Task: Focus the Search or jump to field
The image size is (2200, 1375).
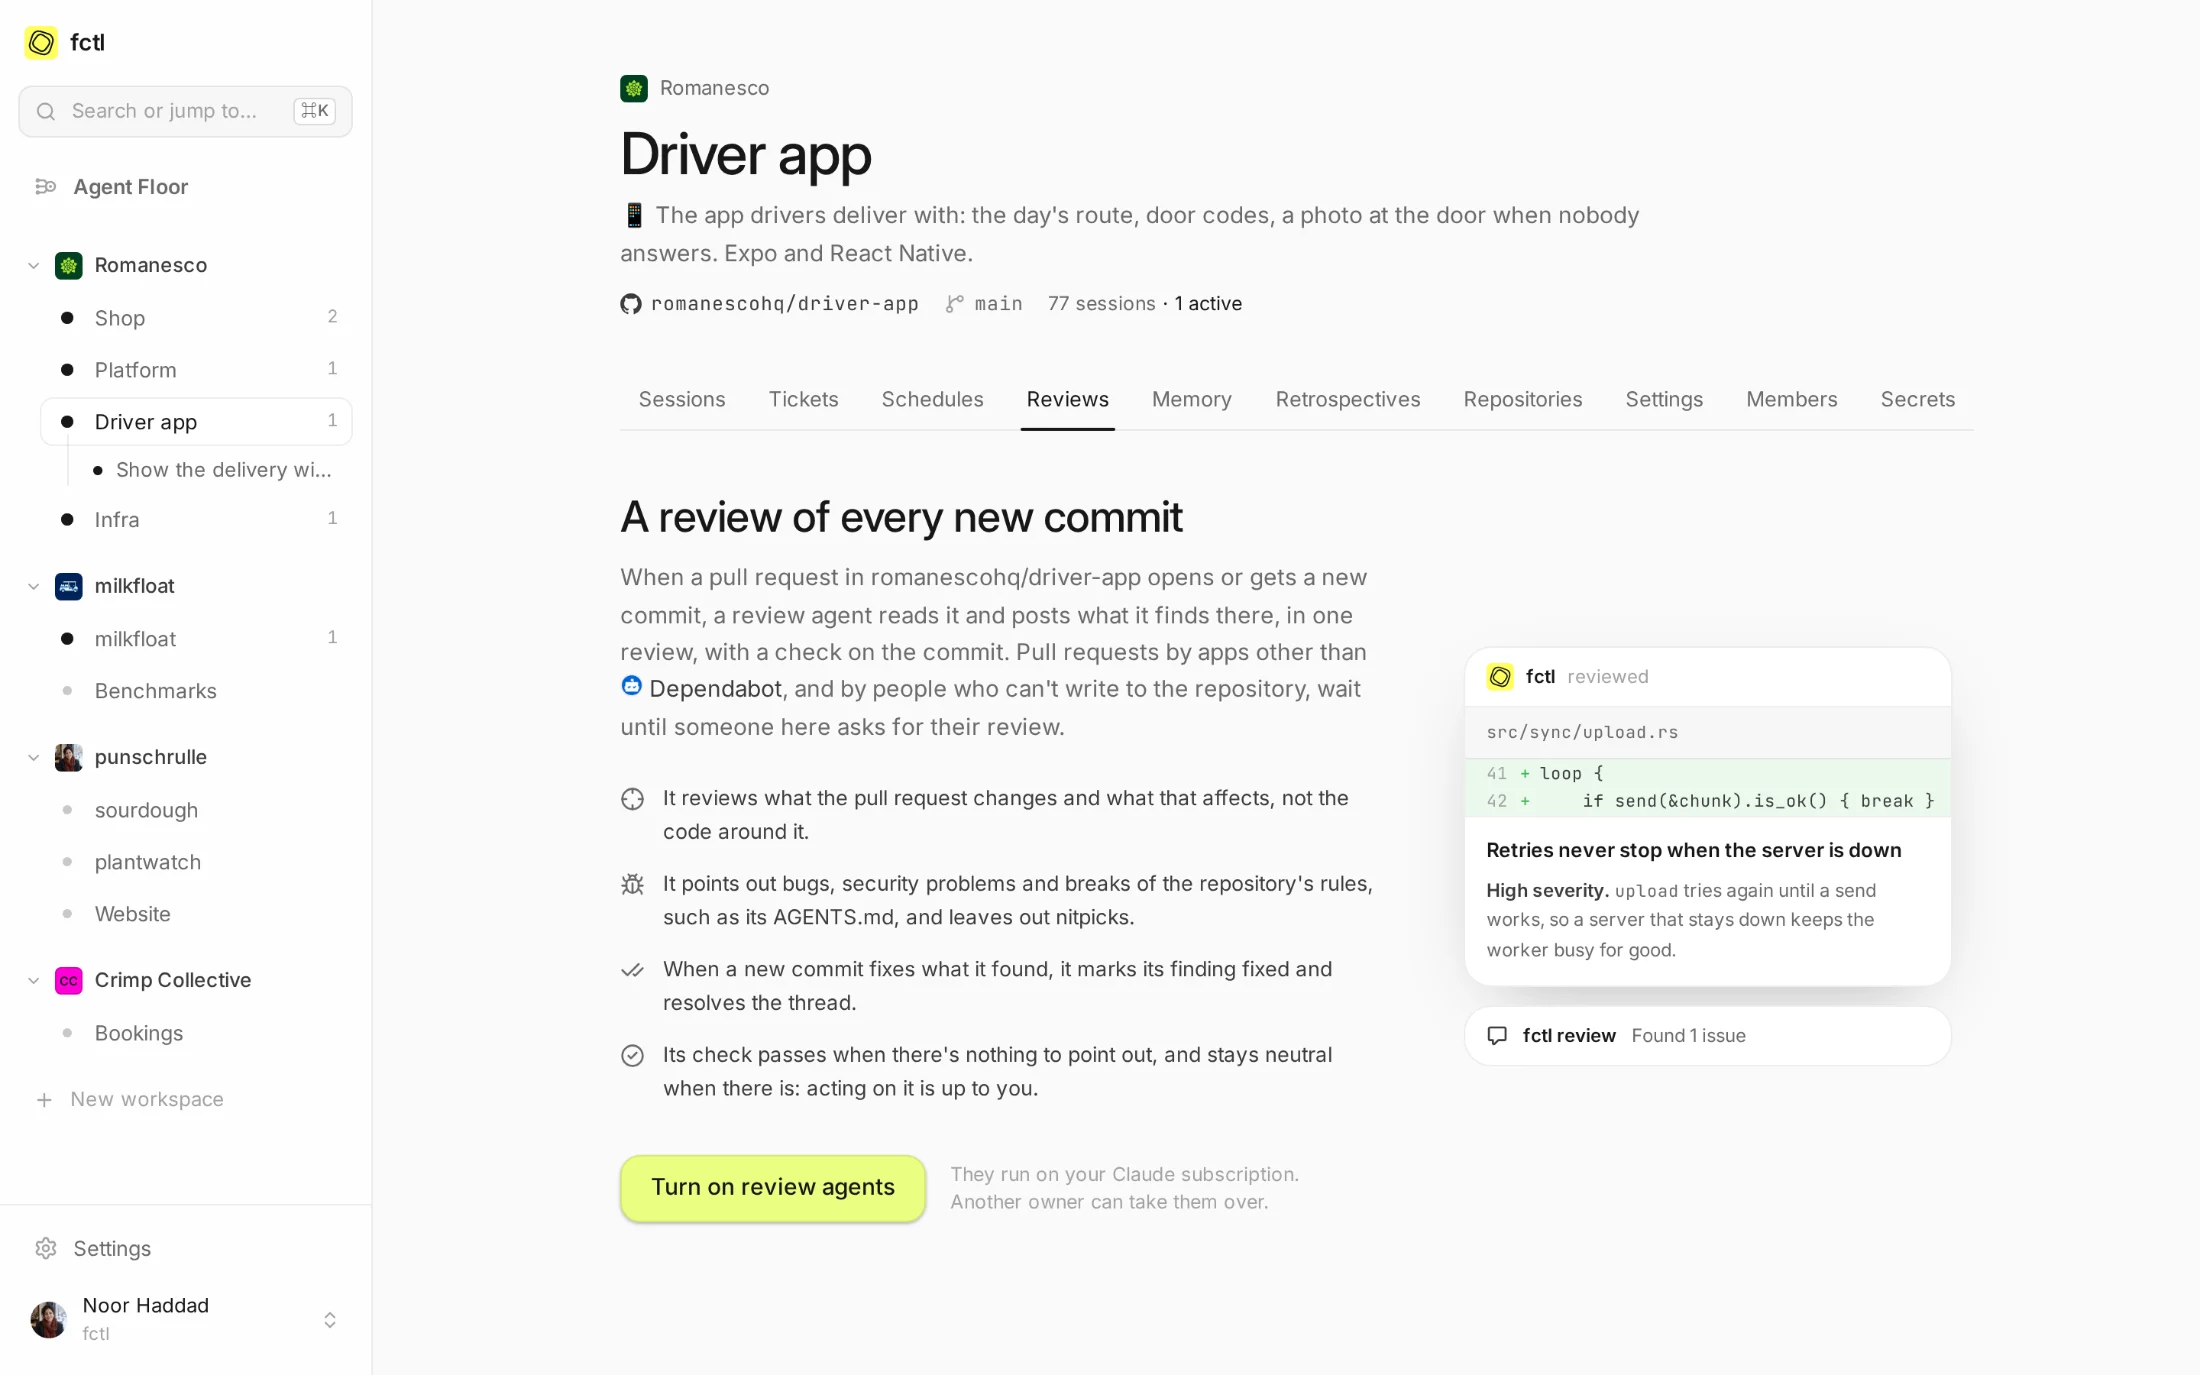Action: coord(185,111)
